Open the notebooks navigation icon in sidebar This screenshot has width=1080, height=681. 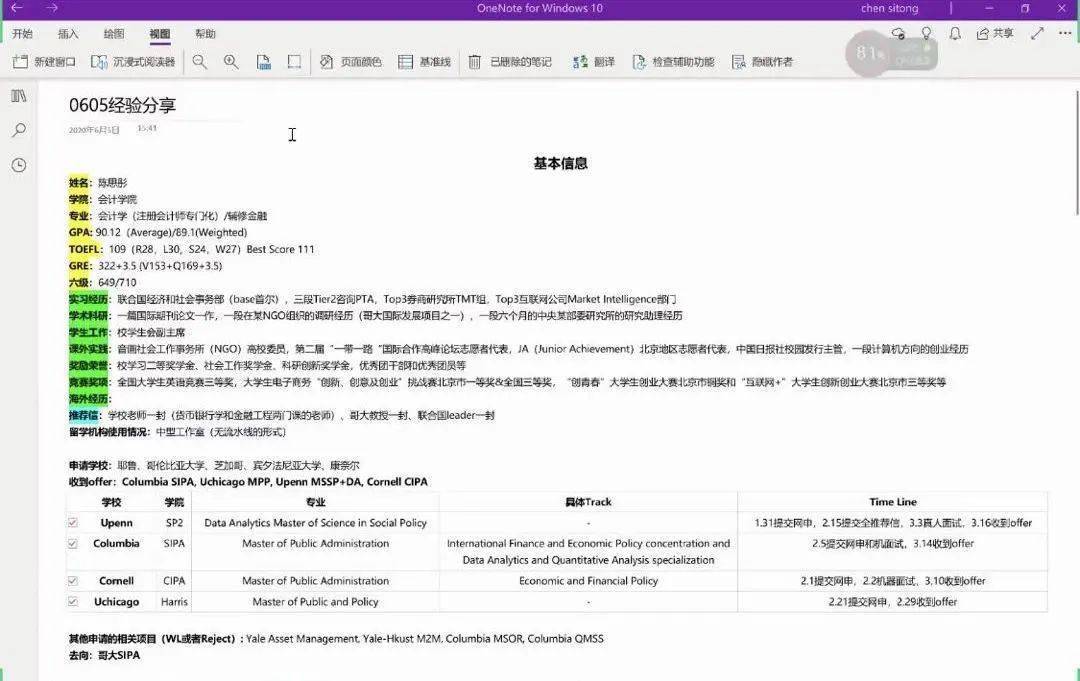coord(19,96)
